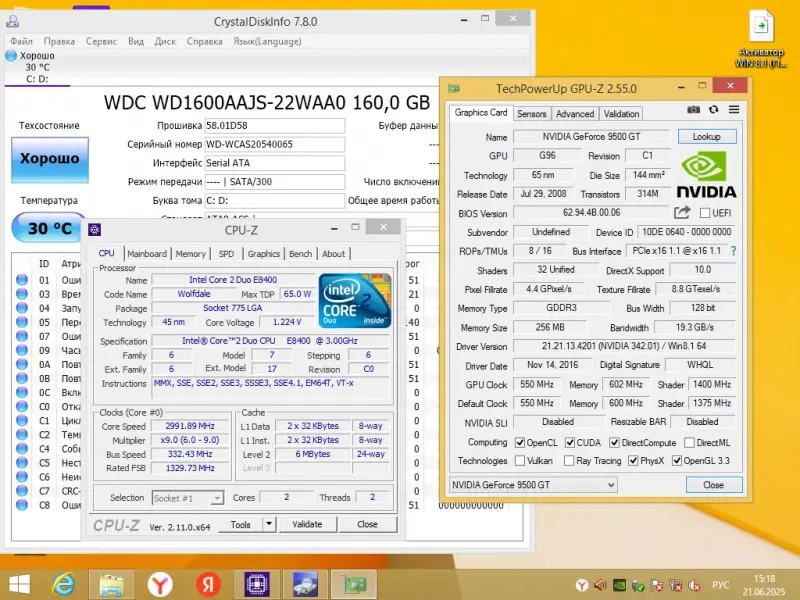Switch to GPU-Z taskbar icon
This screenshot has height=600, width=800.
(354, 585)
